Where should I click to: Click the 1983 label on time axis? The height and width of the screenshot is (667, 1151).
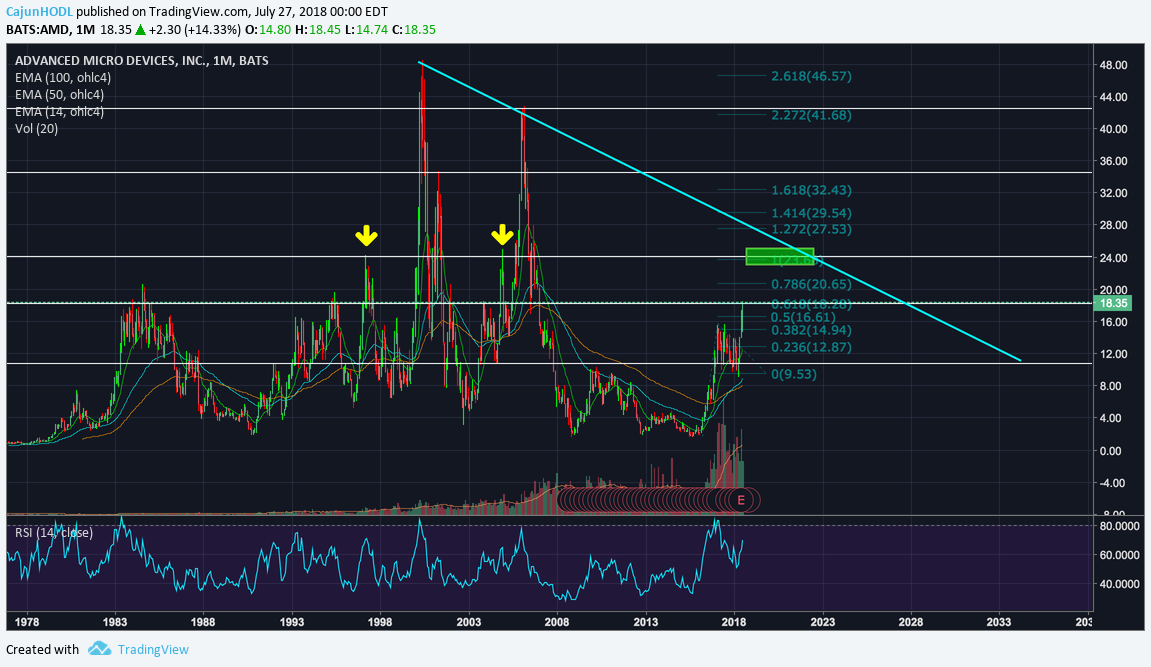115,622
